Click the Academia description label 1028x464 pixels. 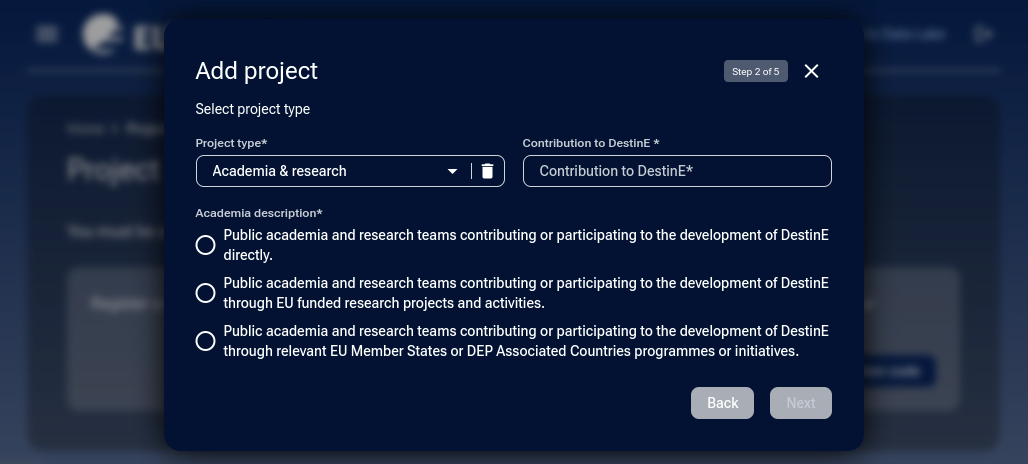[259, 213]
